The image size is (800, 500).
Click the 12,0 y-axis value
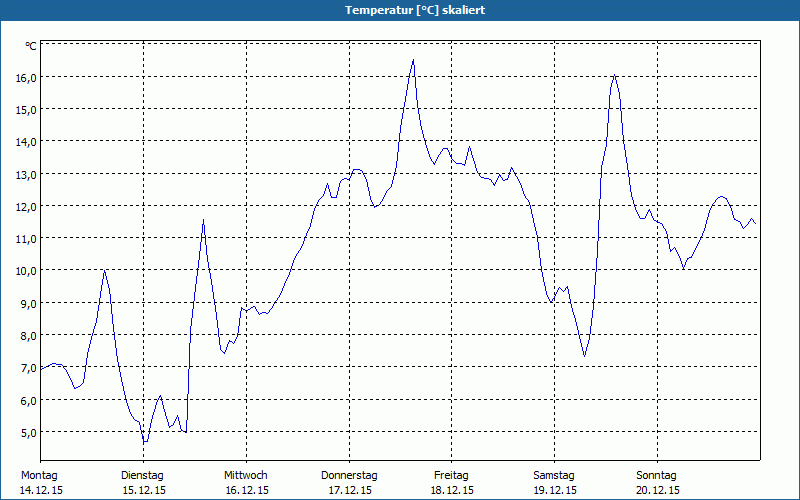[27, 207]
